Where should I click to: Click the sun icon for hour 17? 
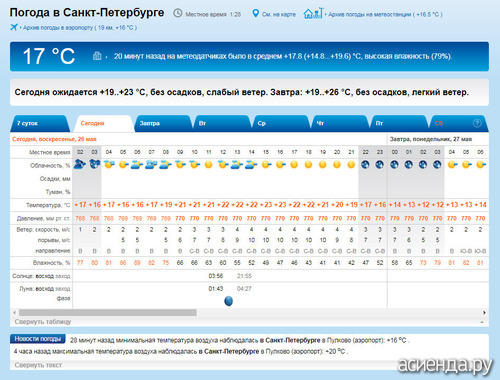[x=294, y=164]
